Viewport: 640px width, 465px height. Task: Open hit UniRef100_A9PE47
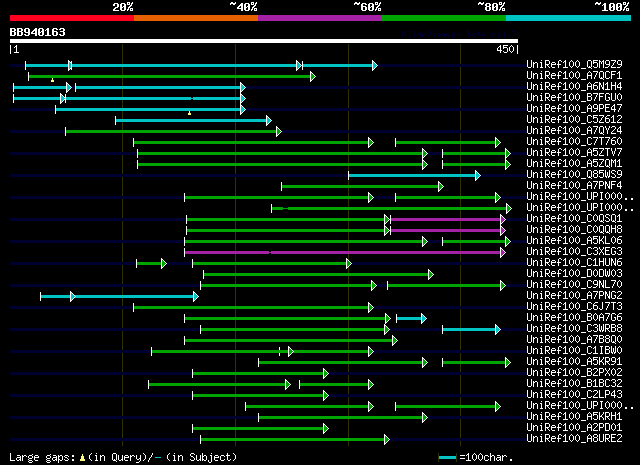click(x=574, y=108)
